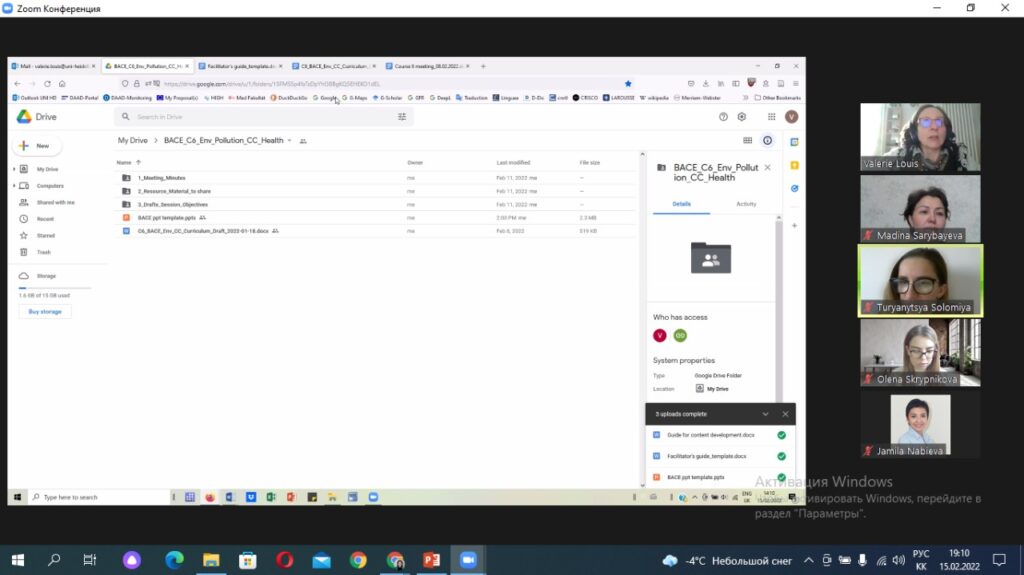Switch to the Details tab

pyautogui.click(x=681, y=204)
